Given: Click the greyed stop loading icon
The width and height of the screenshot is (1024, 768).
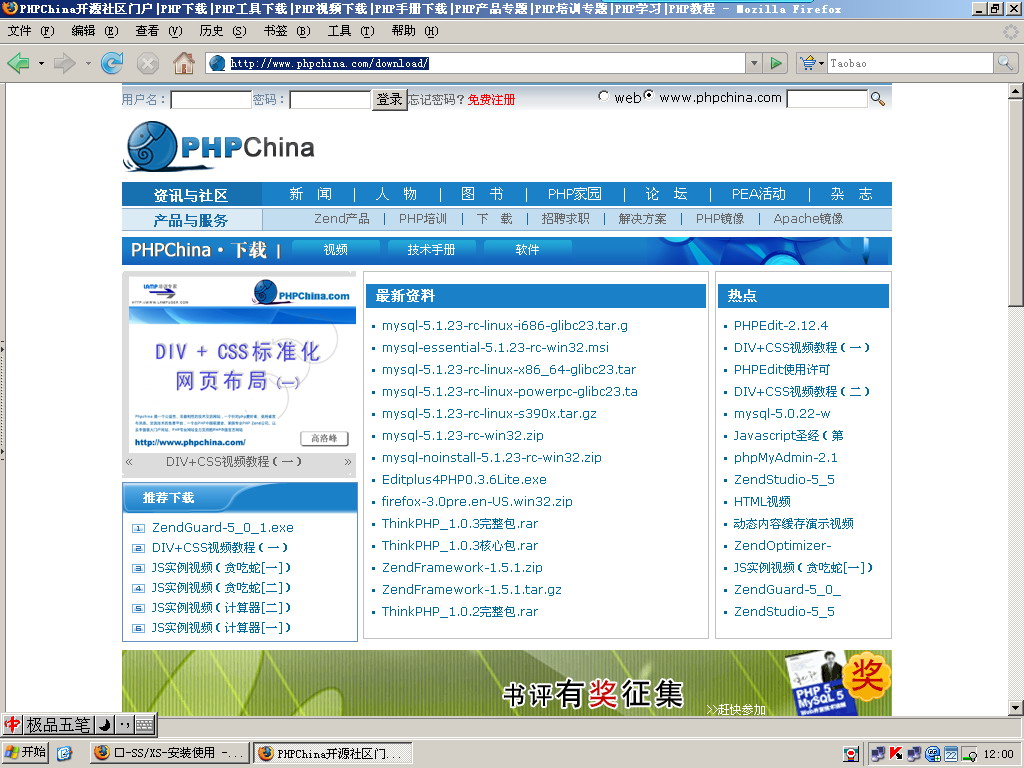Looking at the screenshot, I should [x=148, y=63].
